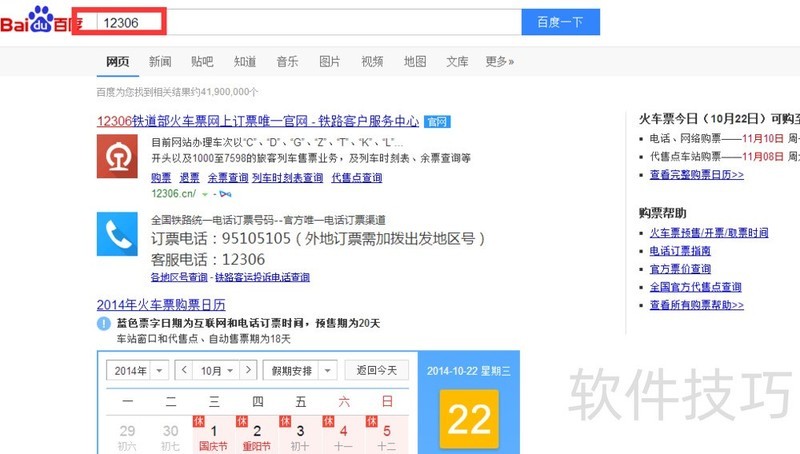
Task: Click the 12306.cn/ green URL
Action: tap(173, 194)
